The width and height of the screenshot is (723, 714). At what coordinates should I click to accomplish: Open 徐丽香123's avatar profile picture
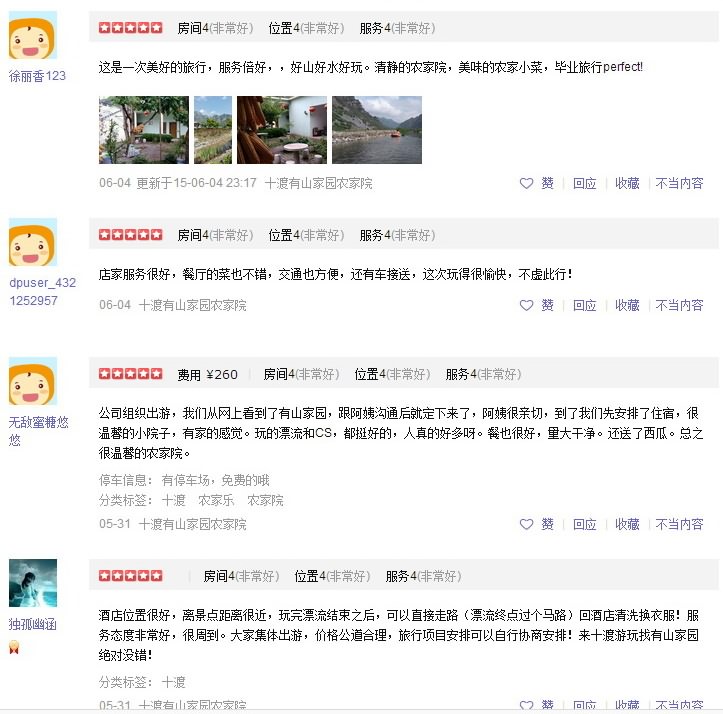point(33,36)
